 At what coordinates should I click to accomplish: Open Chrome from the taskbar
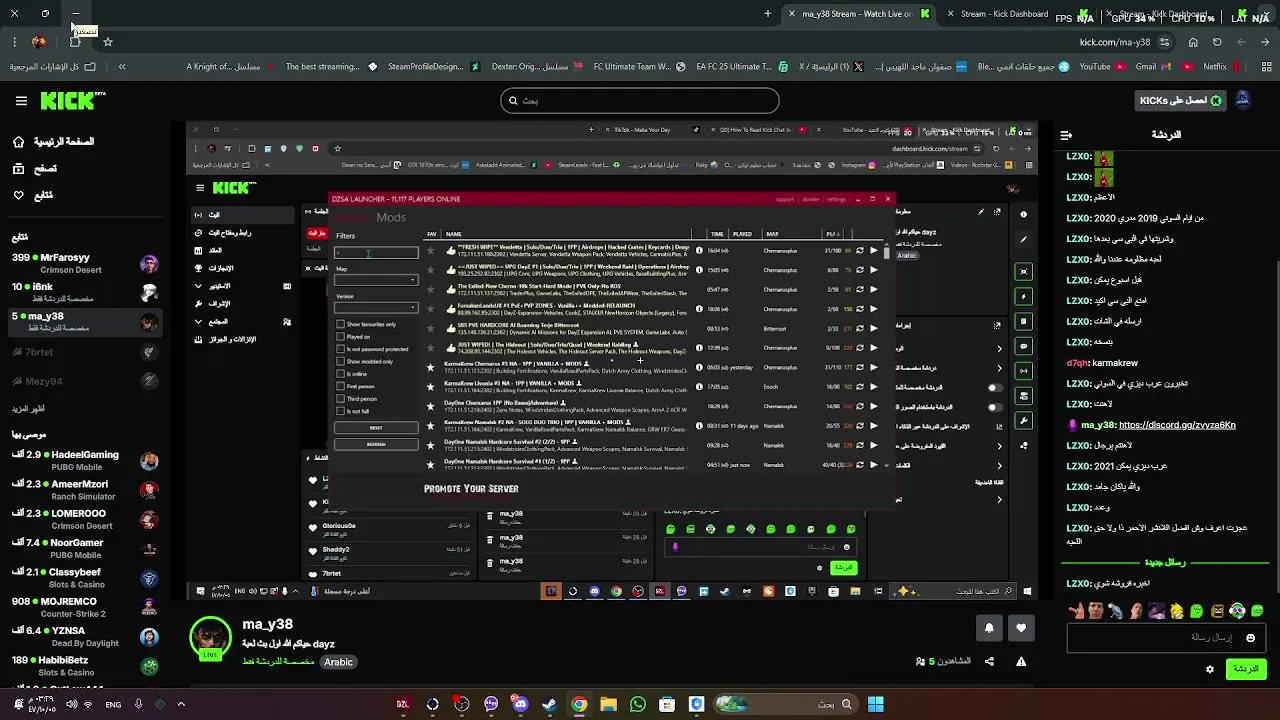click(x=579, y=704)
